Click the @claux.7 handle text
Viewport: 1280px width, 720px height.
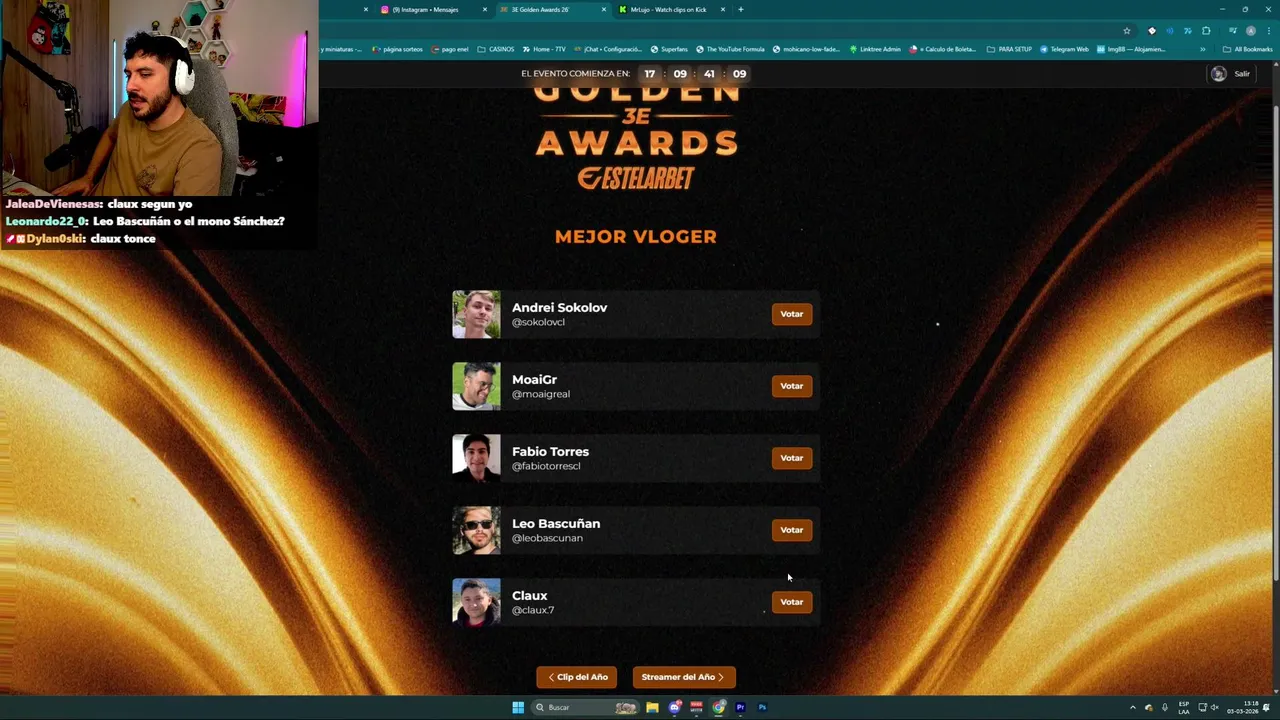pos(533,610)
